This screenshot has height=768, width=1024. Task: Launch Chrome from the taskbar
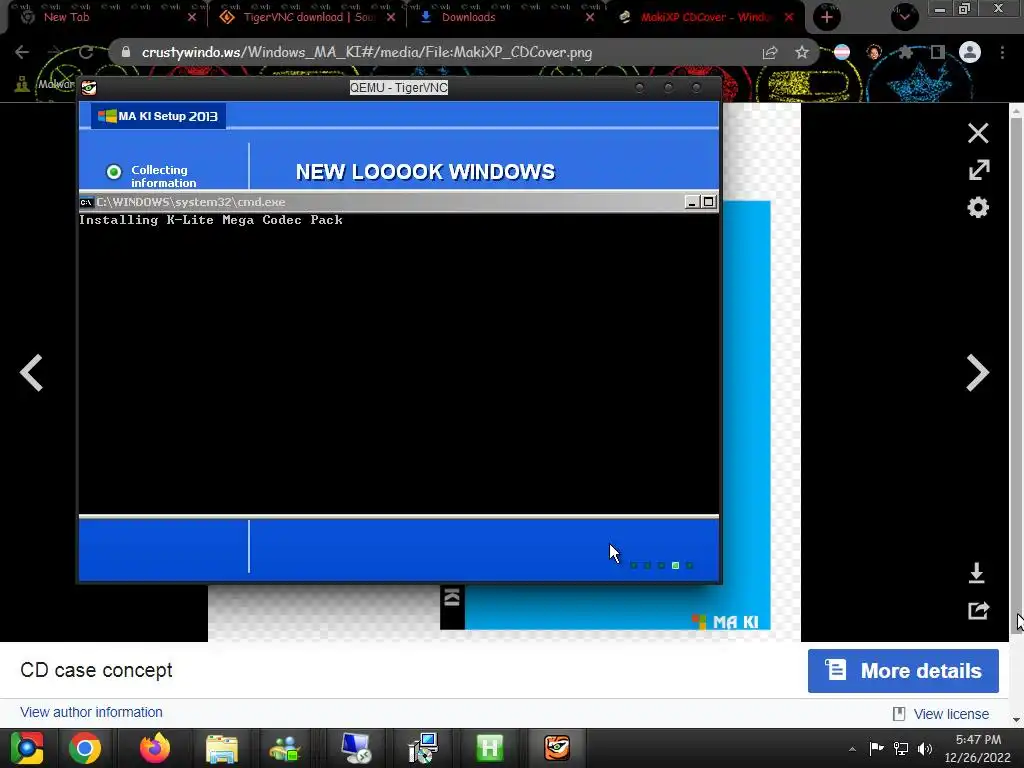click(85, 748)
